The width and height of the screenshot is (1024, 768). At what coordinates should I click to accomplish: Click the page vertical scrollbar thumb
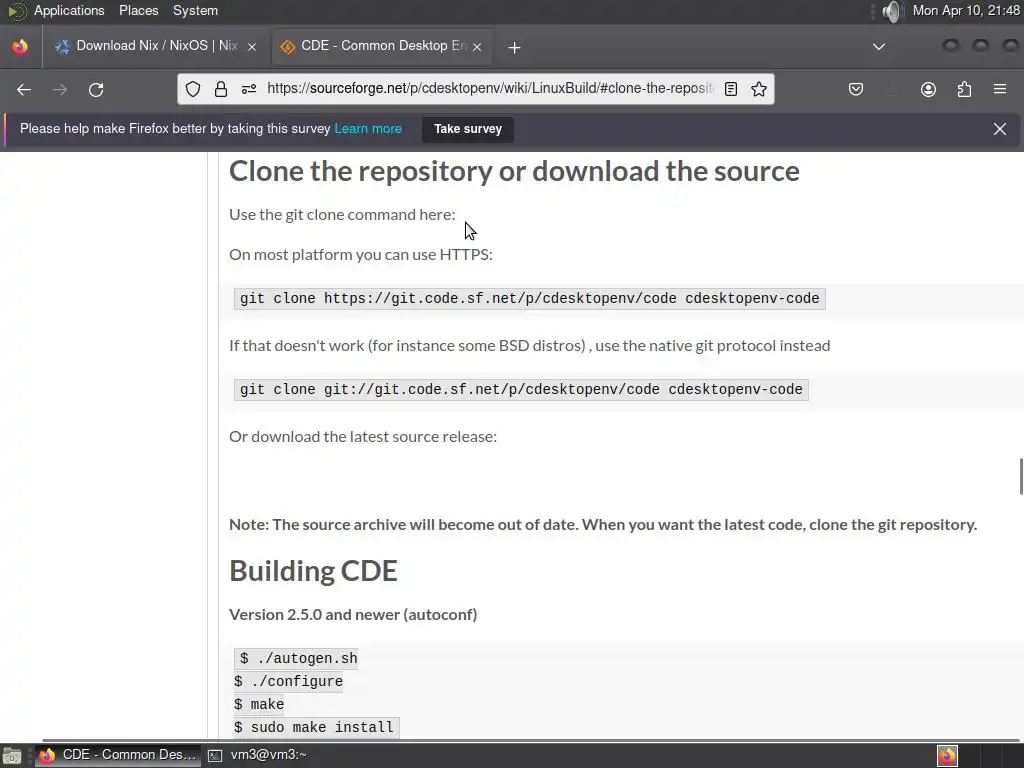point(1021,477)
